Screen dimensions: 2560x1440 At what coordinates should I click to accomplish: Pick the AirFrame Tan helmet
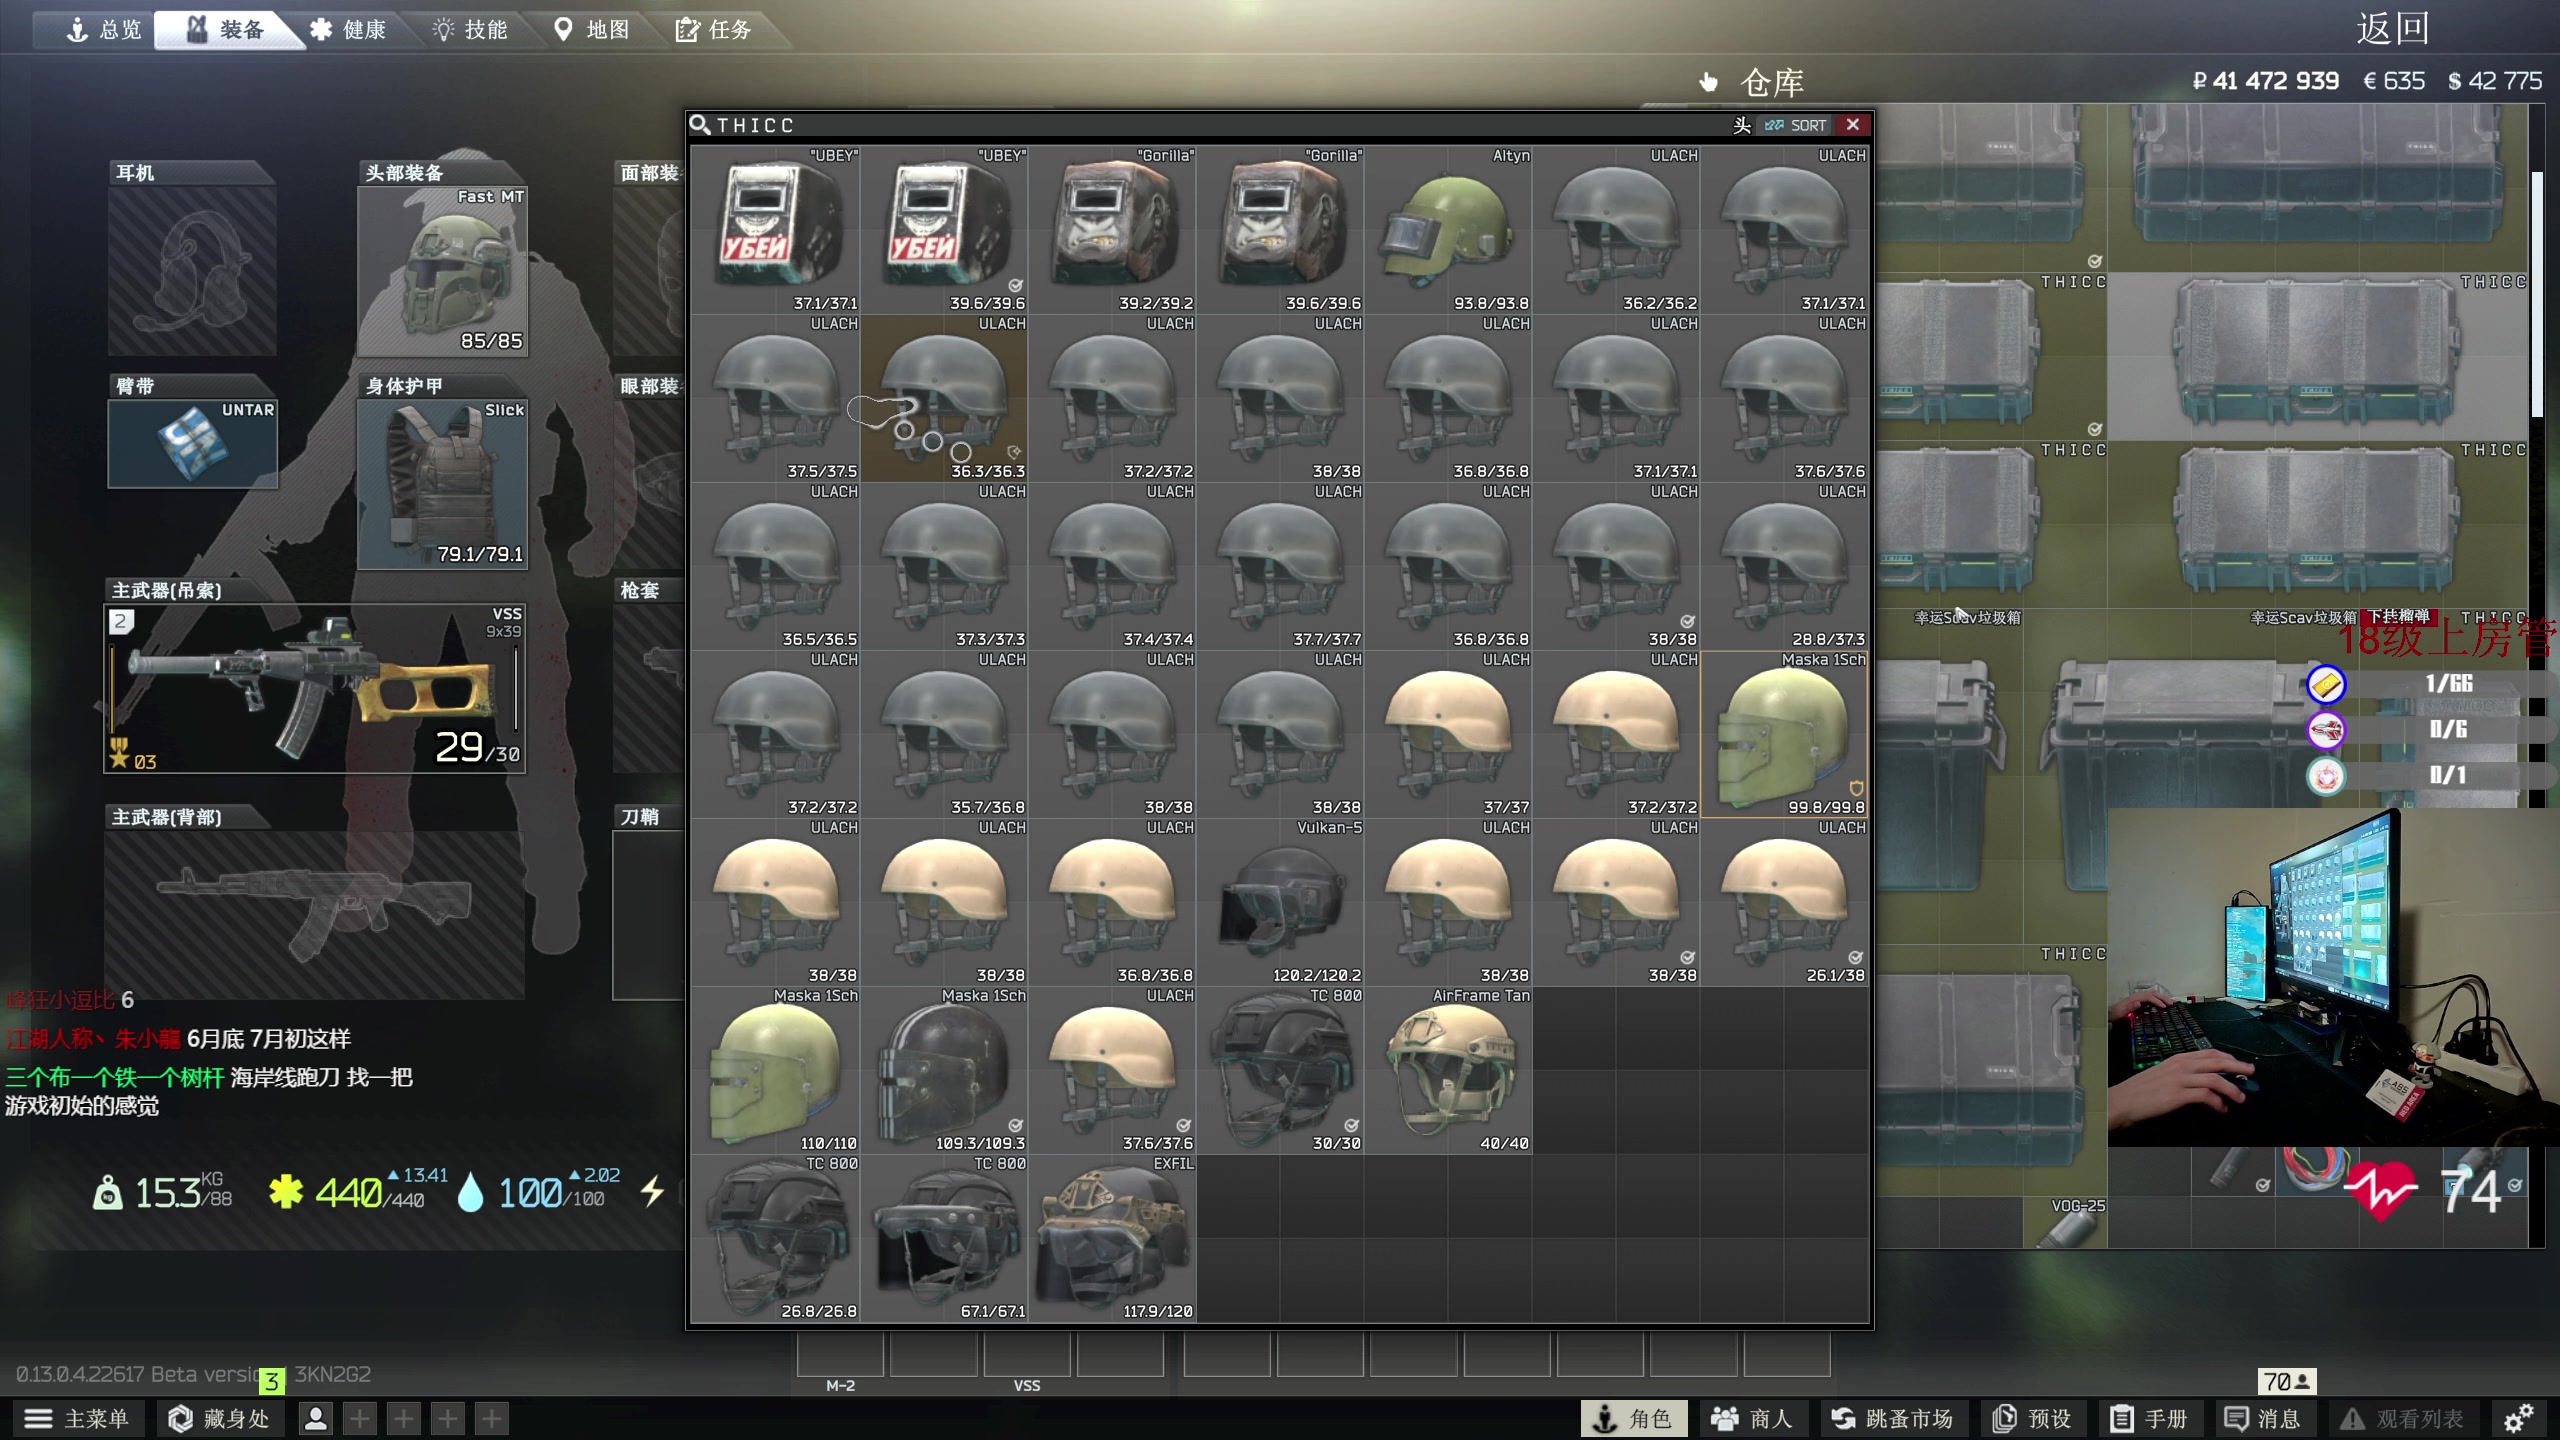1448,1070
